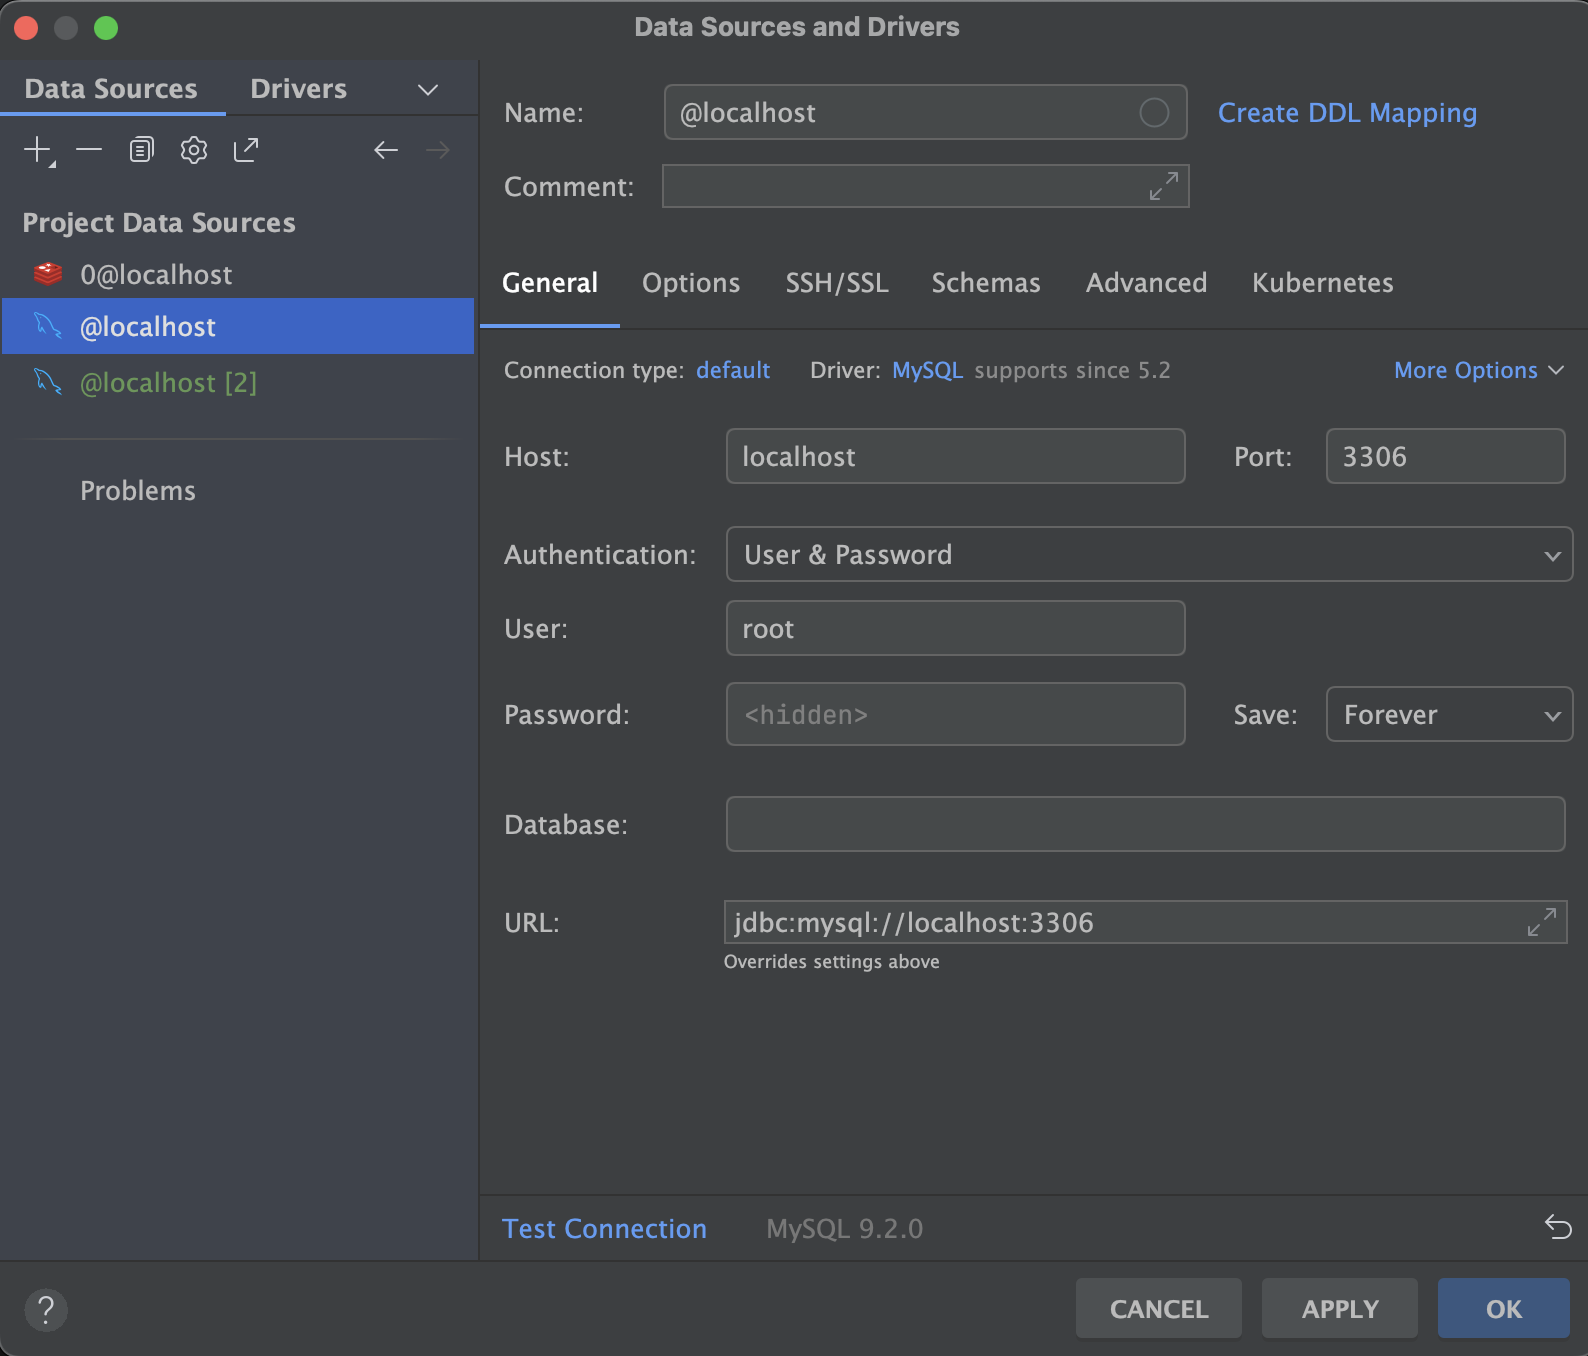This screenshot has height=1356, width=1588.
Task: Open data source settings gear icon
Action: coord(193,150)
